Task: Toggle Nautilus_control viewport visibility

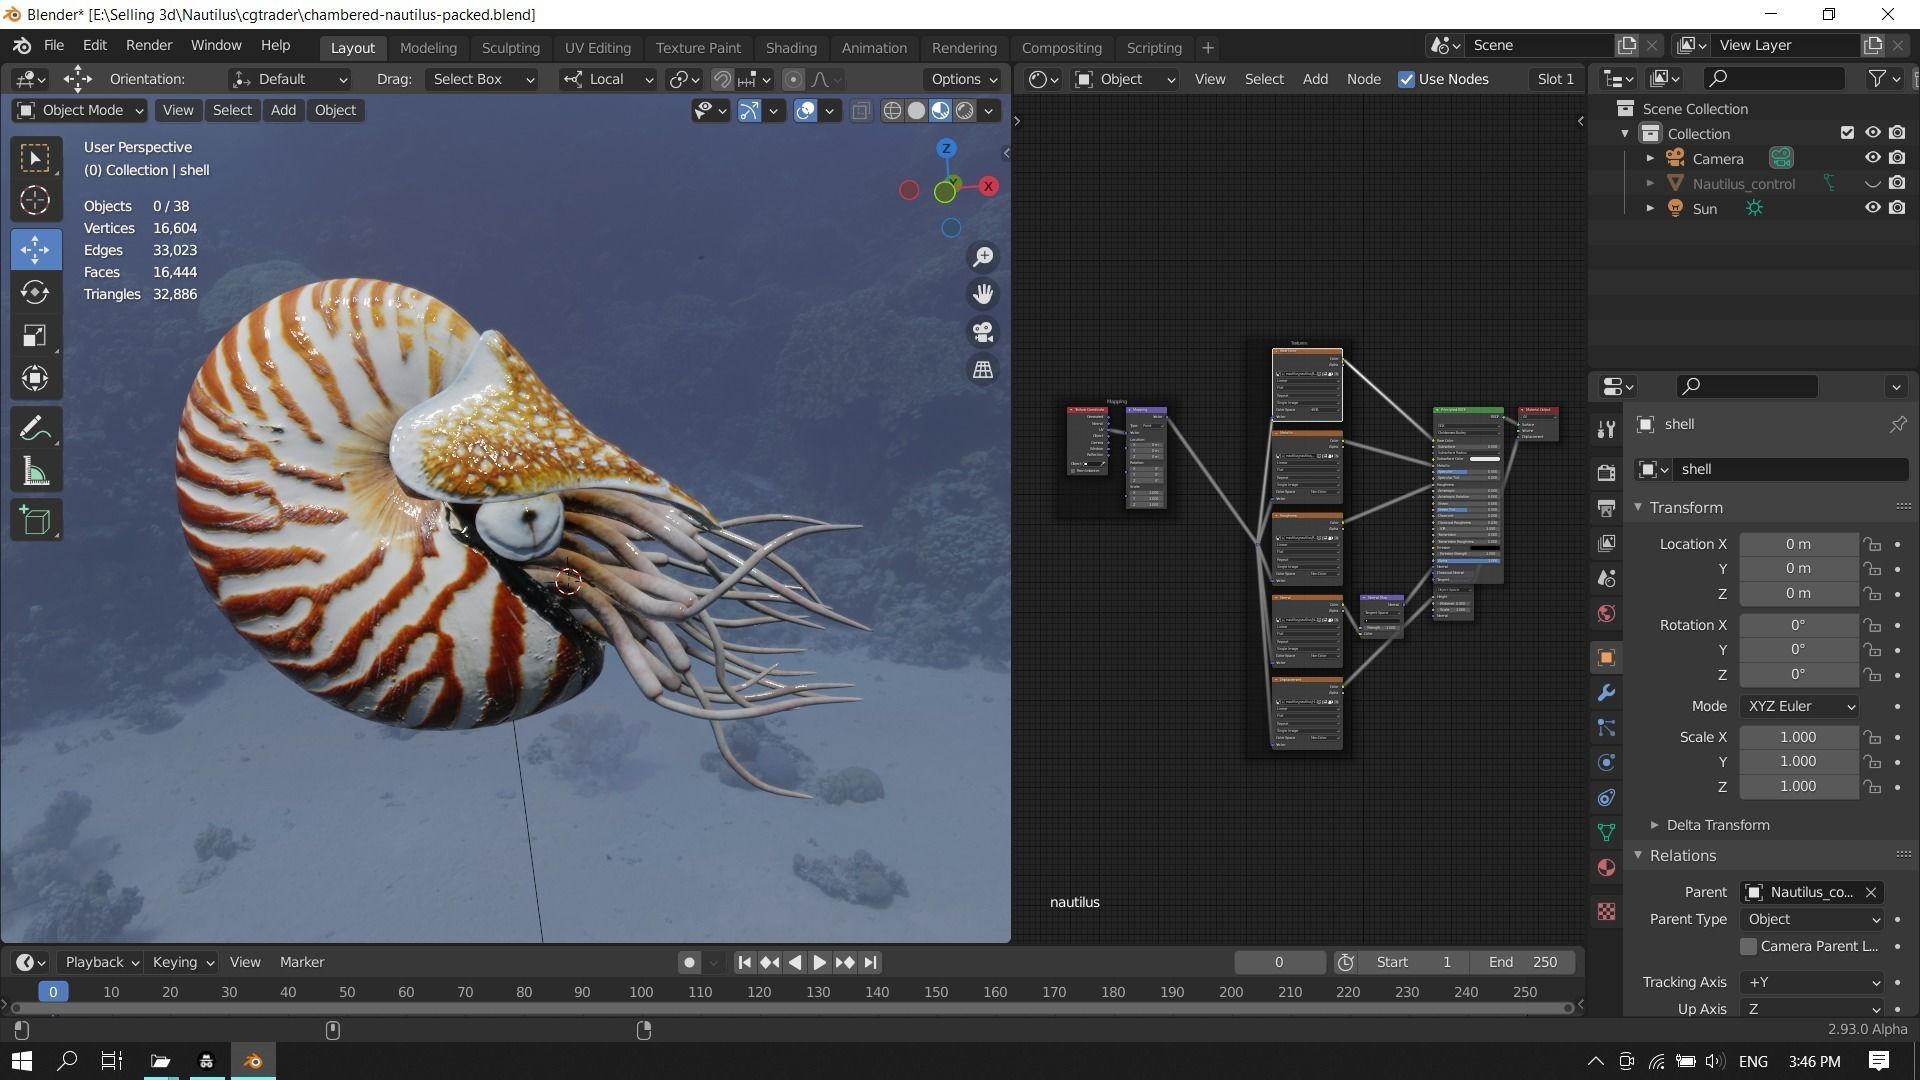Action: coord(1872,184)
